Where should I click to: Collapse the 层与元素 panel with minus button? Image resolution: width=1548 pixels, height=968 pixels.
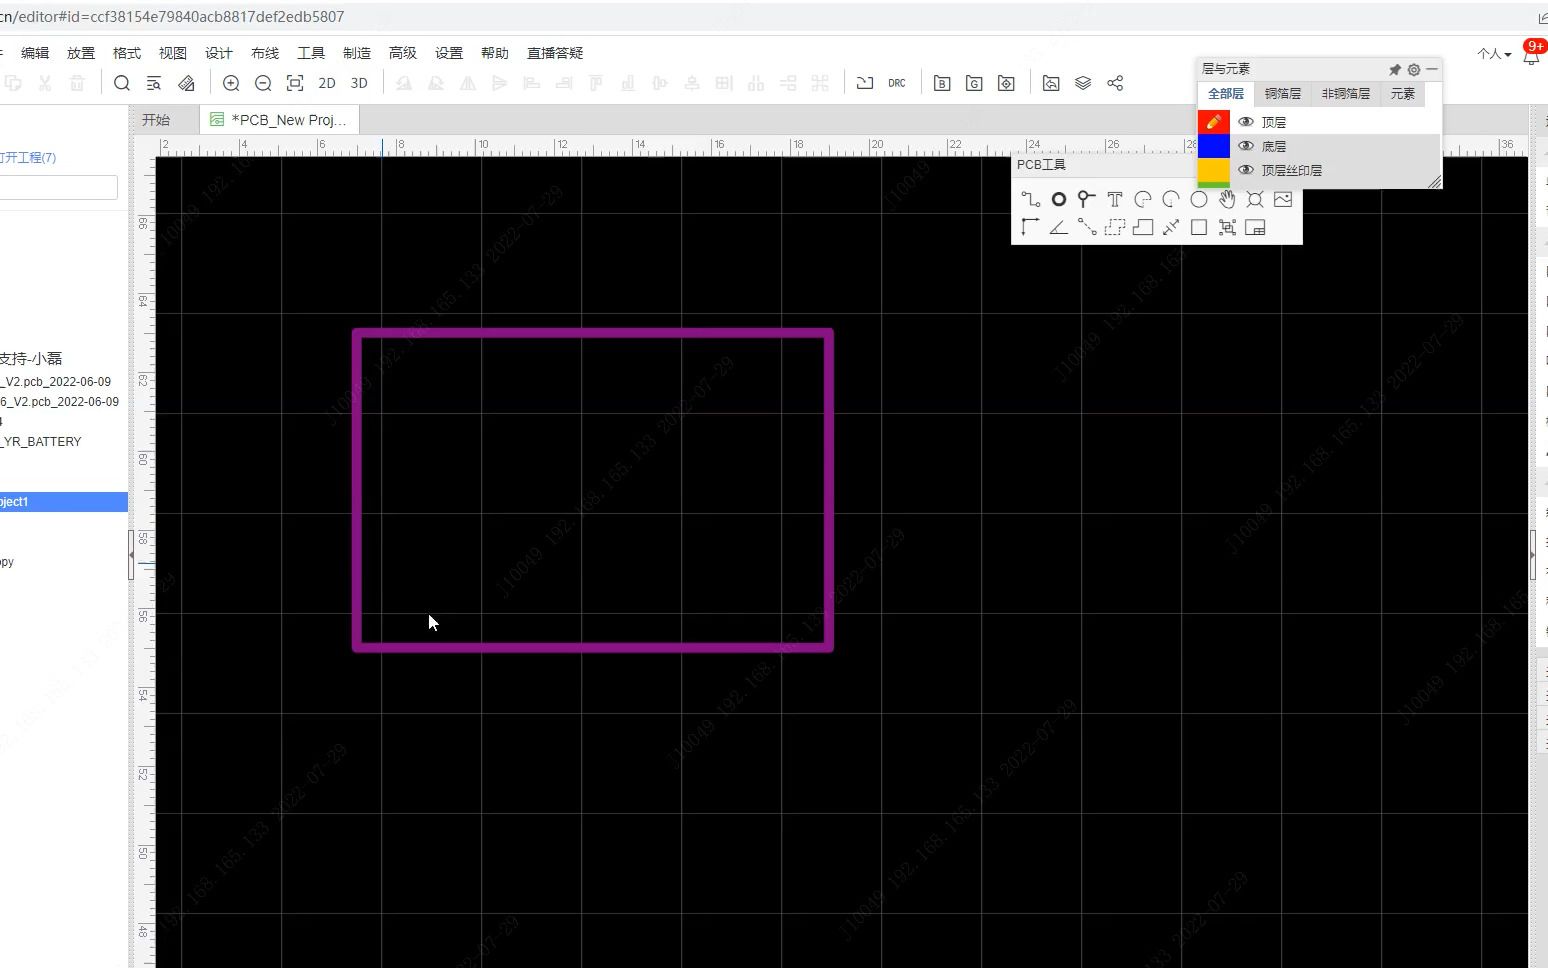[1432, 69]
